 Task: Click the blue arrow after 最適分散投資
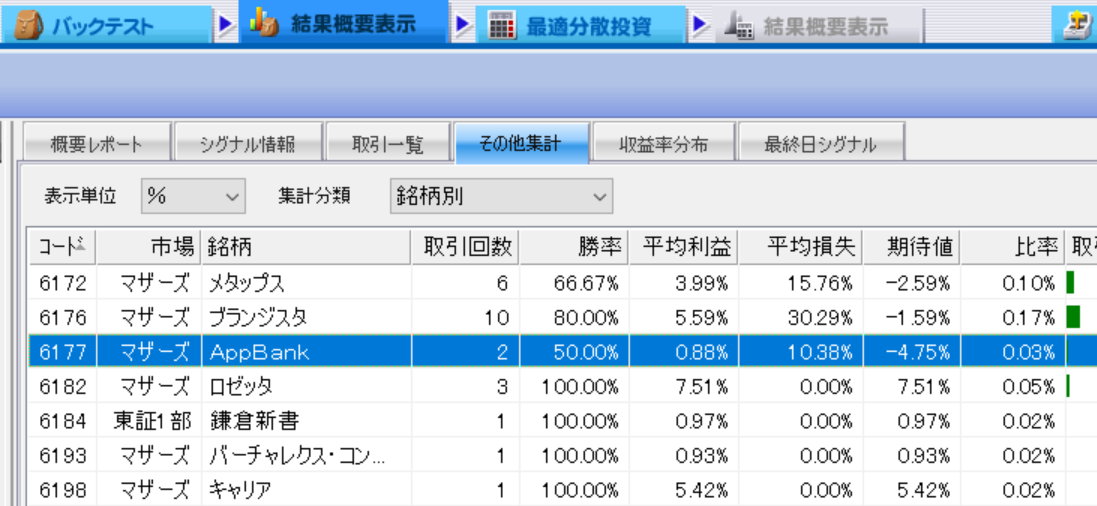click(700, 26)
